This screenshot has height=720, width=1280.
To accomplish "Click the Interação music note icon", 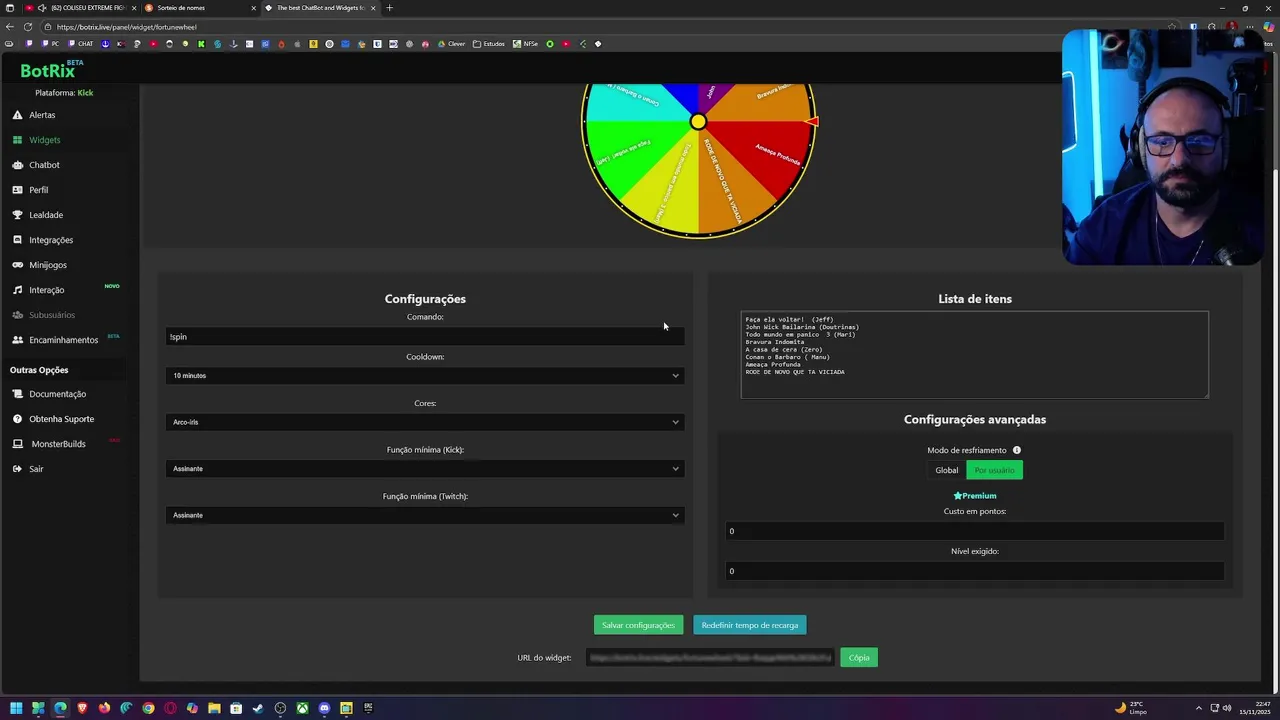I will pyautogui.click(x=17, y=290).
